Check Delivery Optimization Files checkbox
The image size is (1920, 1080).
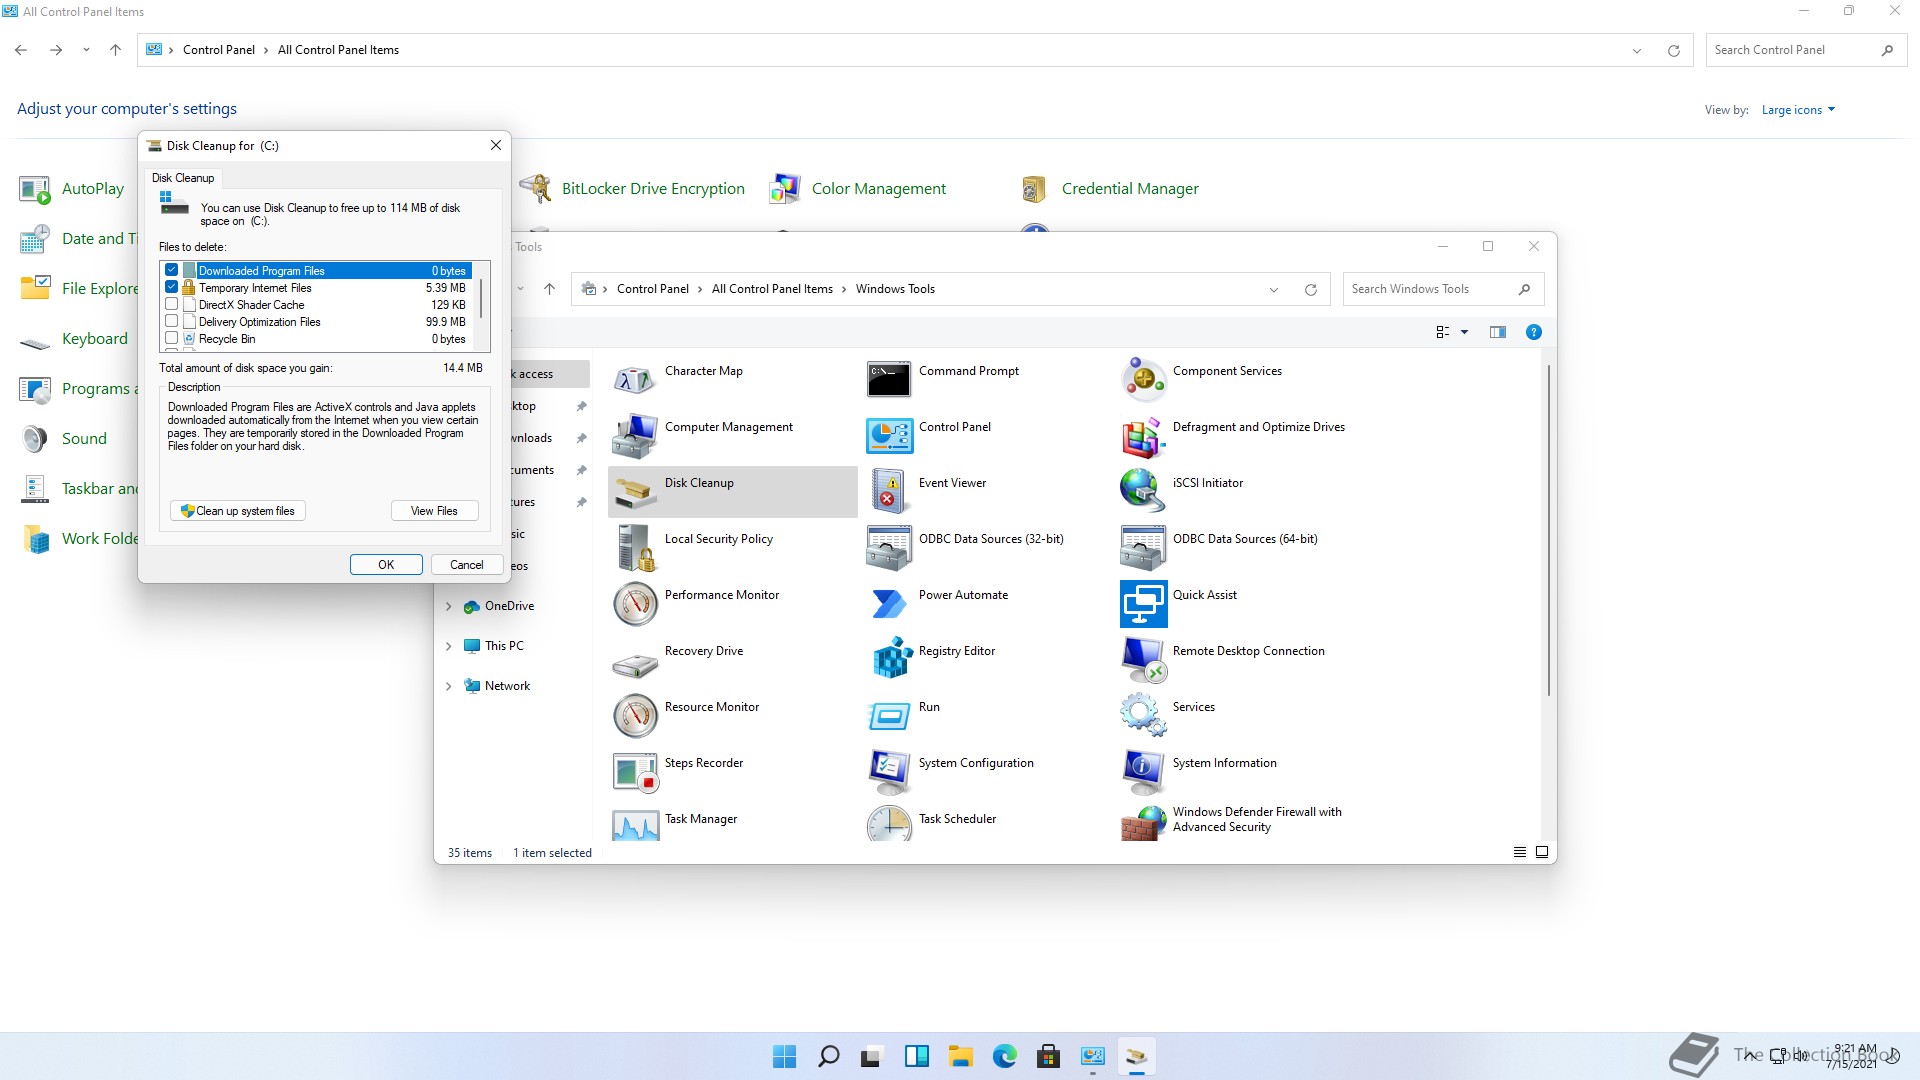click(x=172, y=321)
